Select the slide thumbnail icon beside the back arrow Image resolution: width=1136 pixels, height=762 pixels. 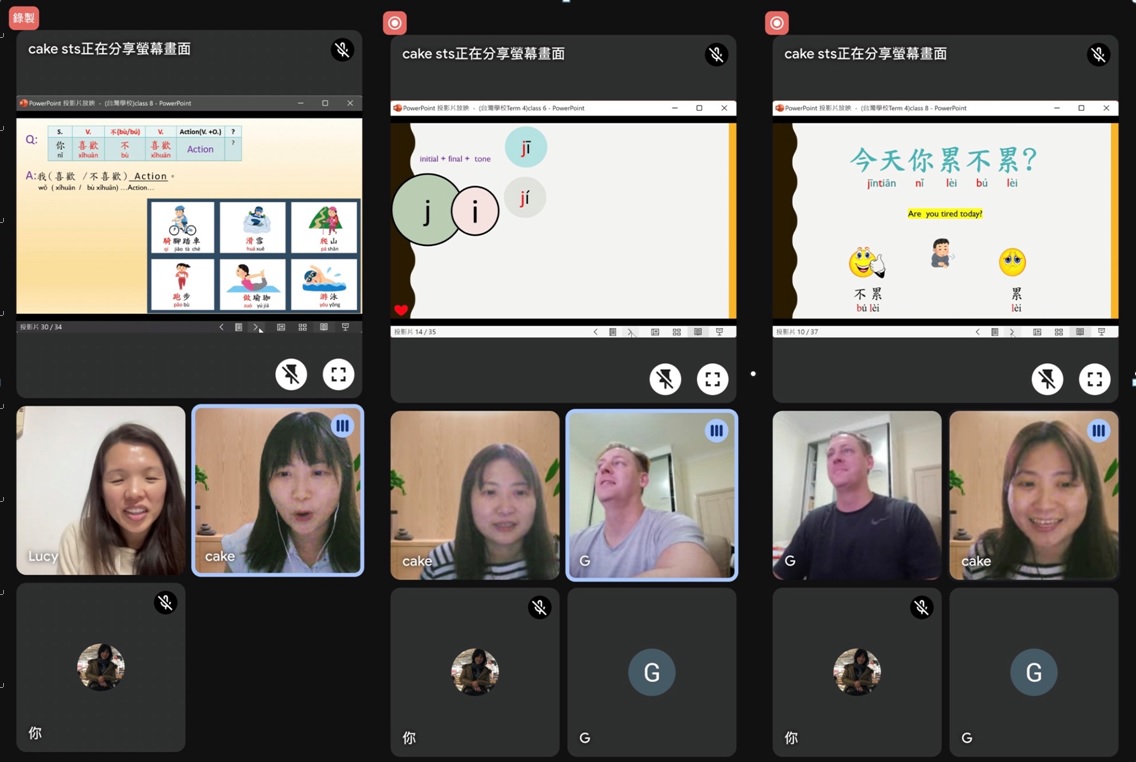point(239,327)
